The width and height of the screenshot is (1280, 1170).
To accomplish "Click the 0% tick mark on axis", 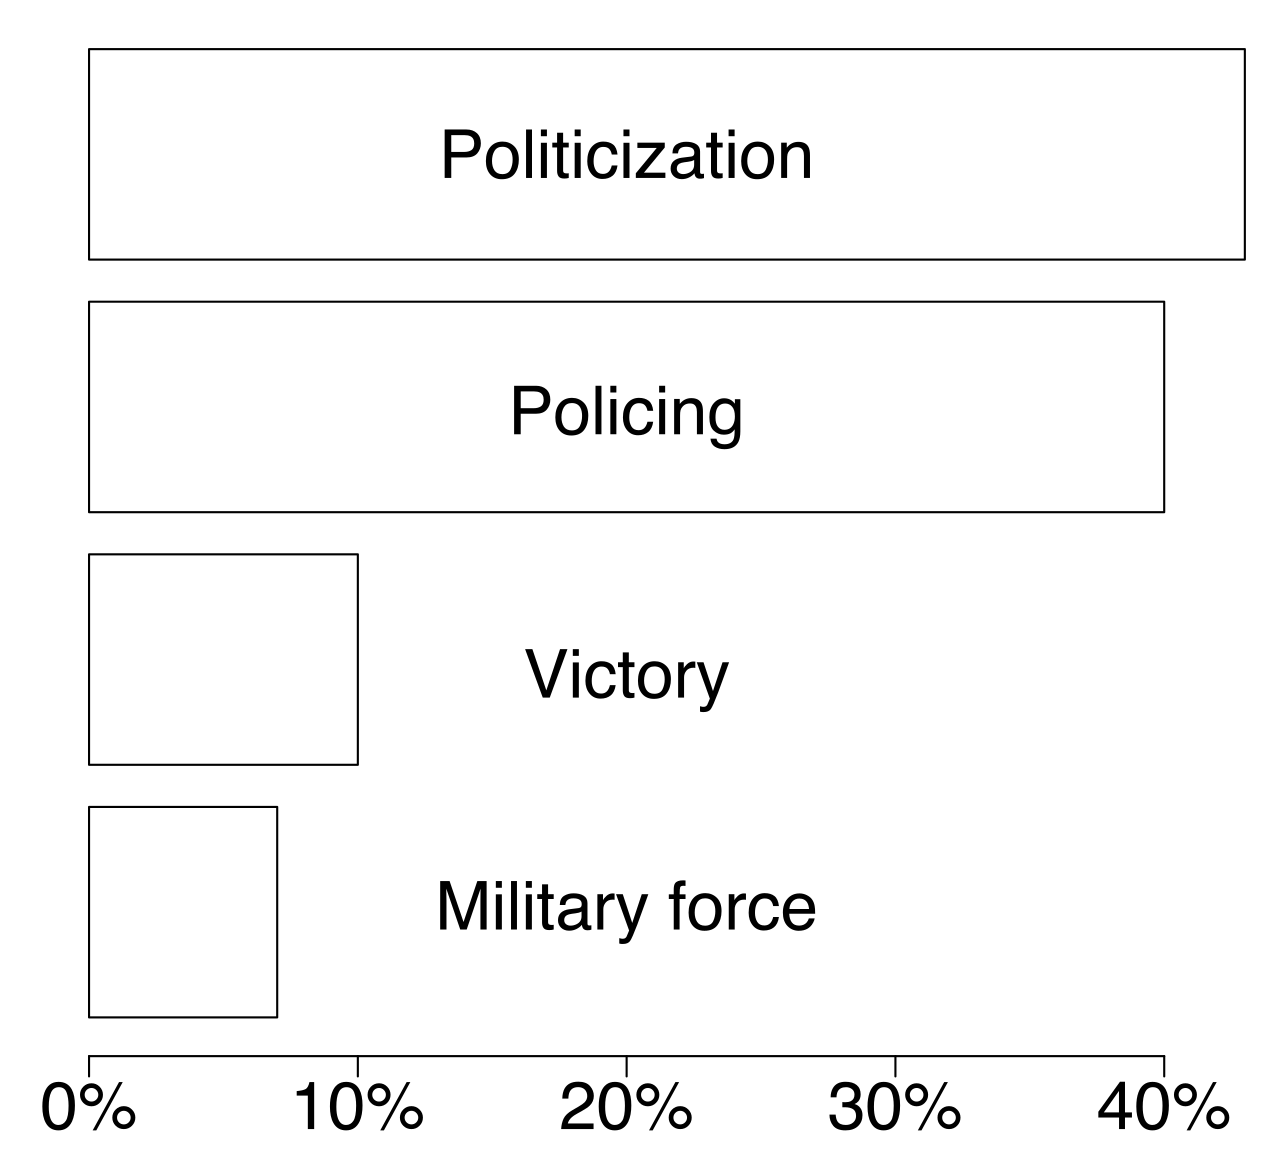I will click(89, 1066).
